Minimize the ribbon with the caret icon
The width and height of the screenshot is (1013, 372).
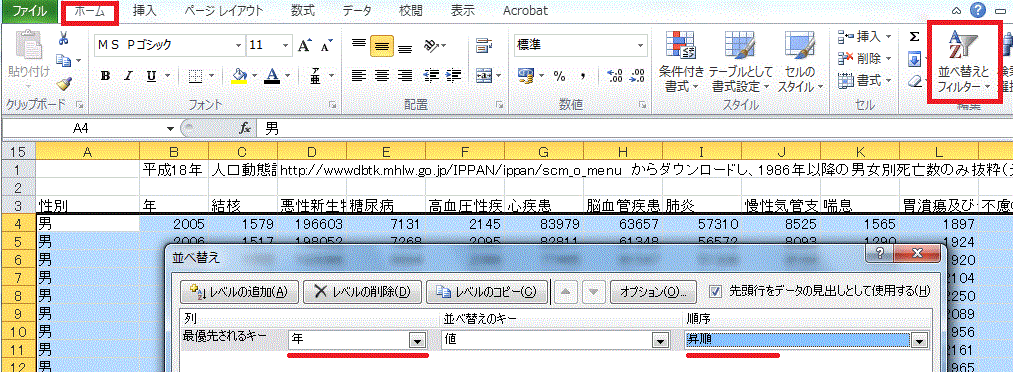[956, 11]
